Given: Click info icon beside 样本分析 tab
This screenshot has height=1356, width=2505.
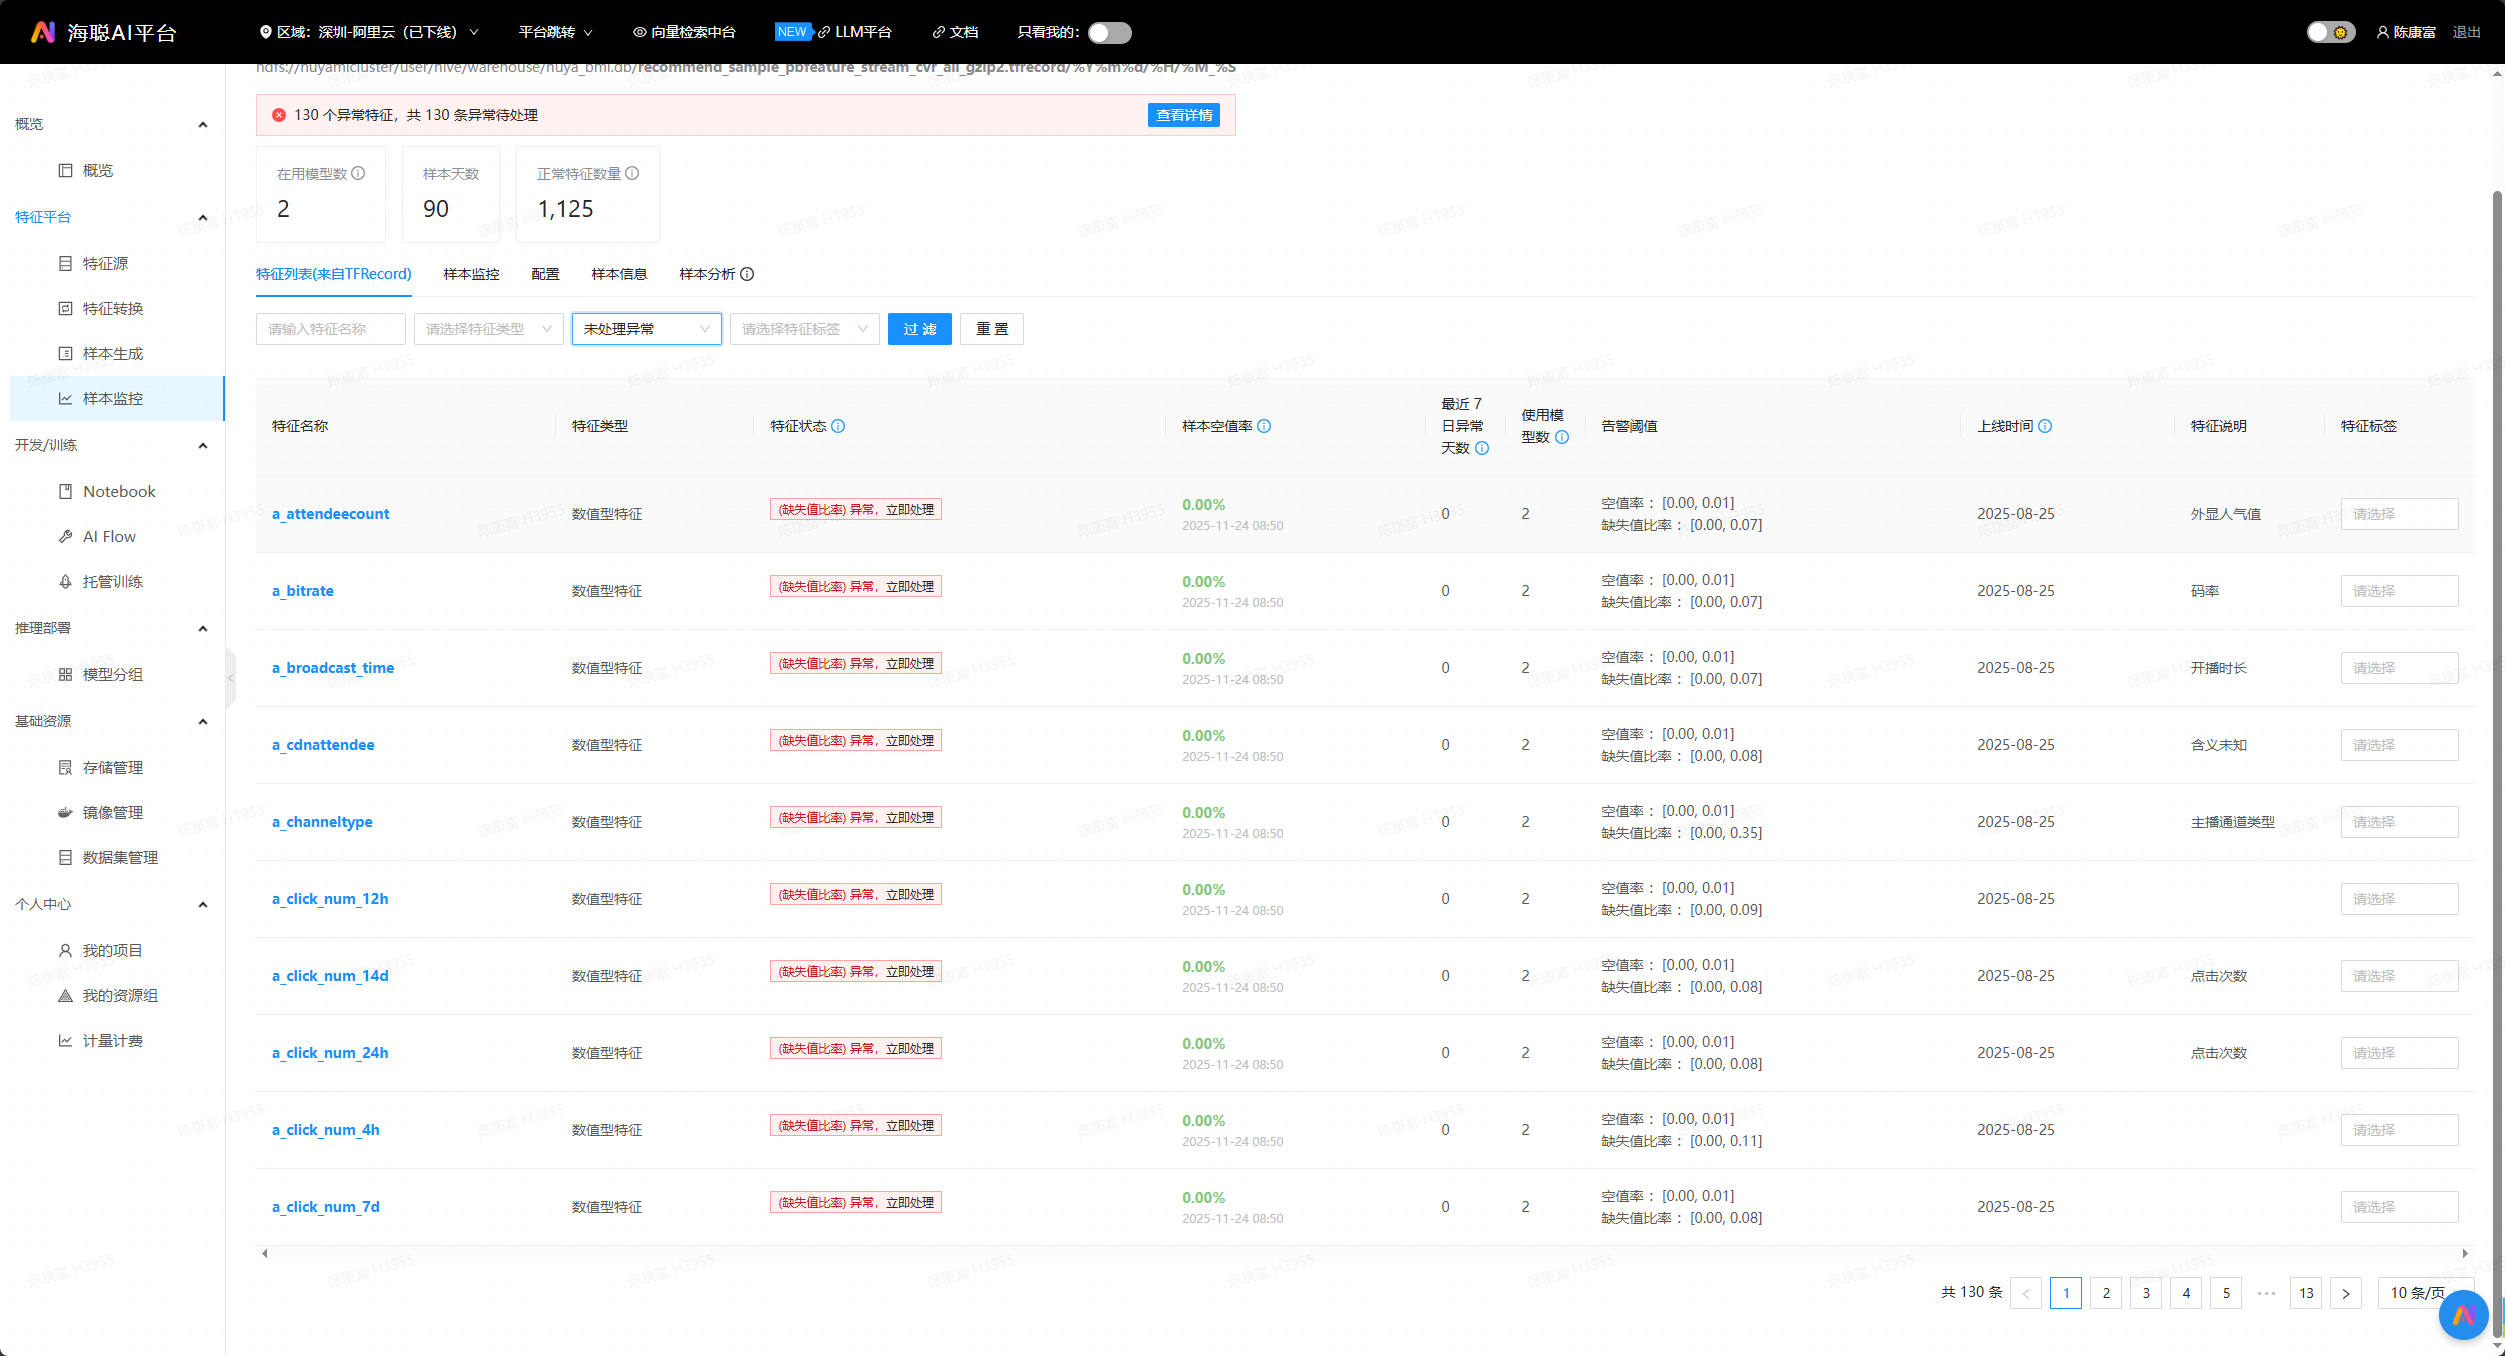Looking at the screenshot, I should (x=747, y=274).
